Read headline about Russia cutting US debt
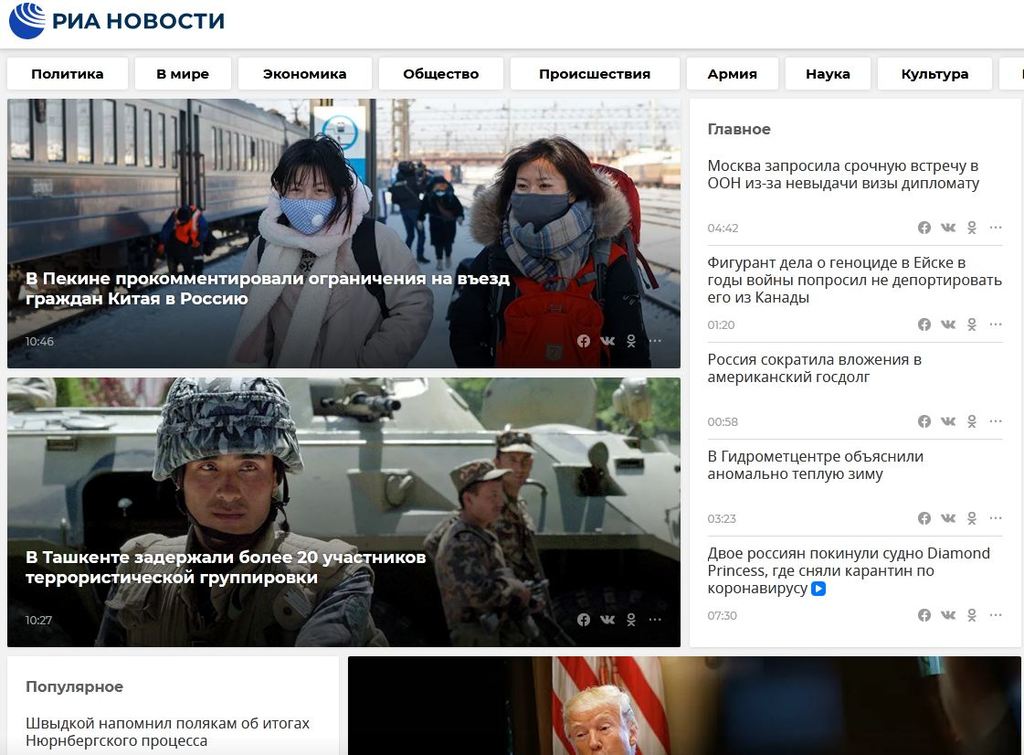This screenshot has height=755, width=1024. coord(814,368)
